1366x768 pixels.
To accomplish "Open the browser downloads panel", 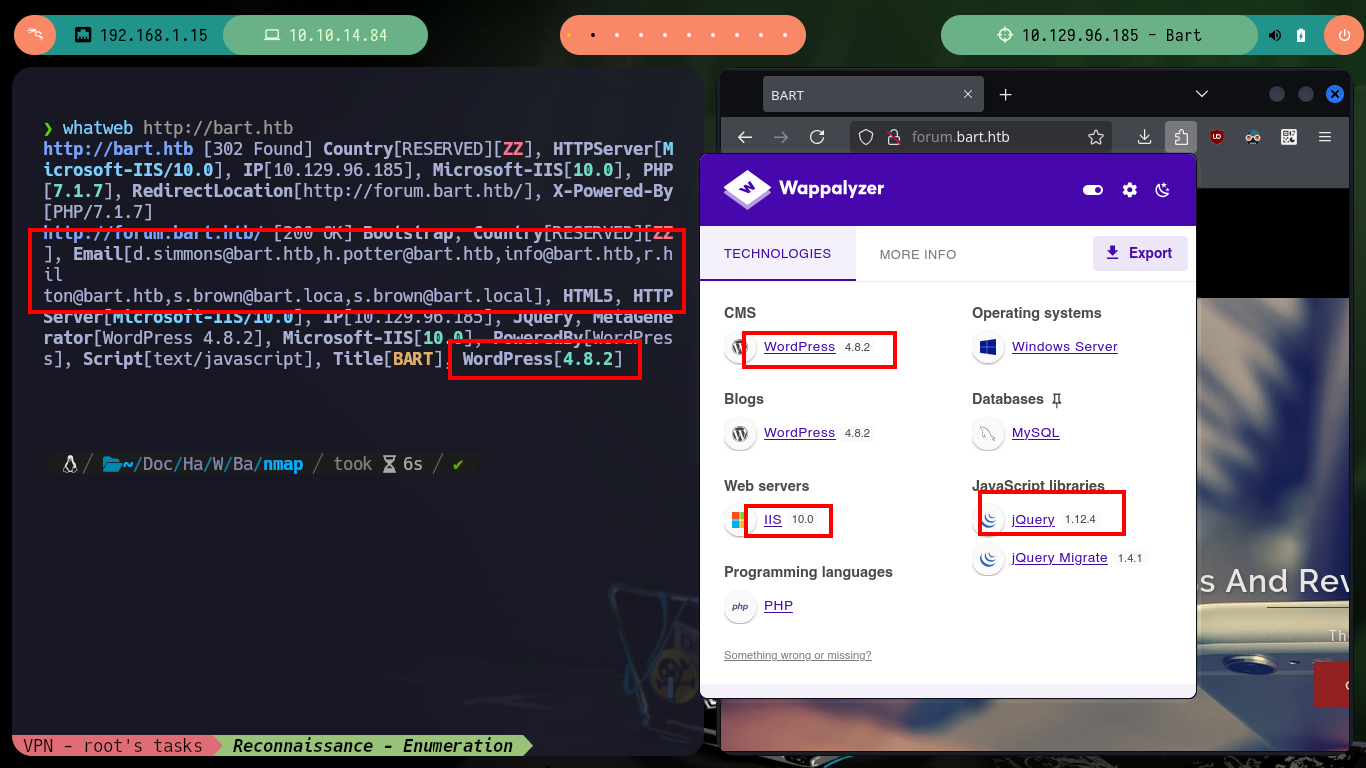I will 1146,137.
